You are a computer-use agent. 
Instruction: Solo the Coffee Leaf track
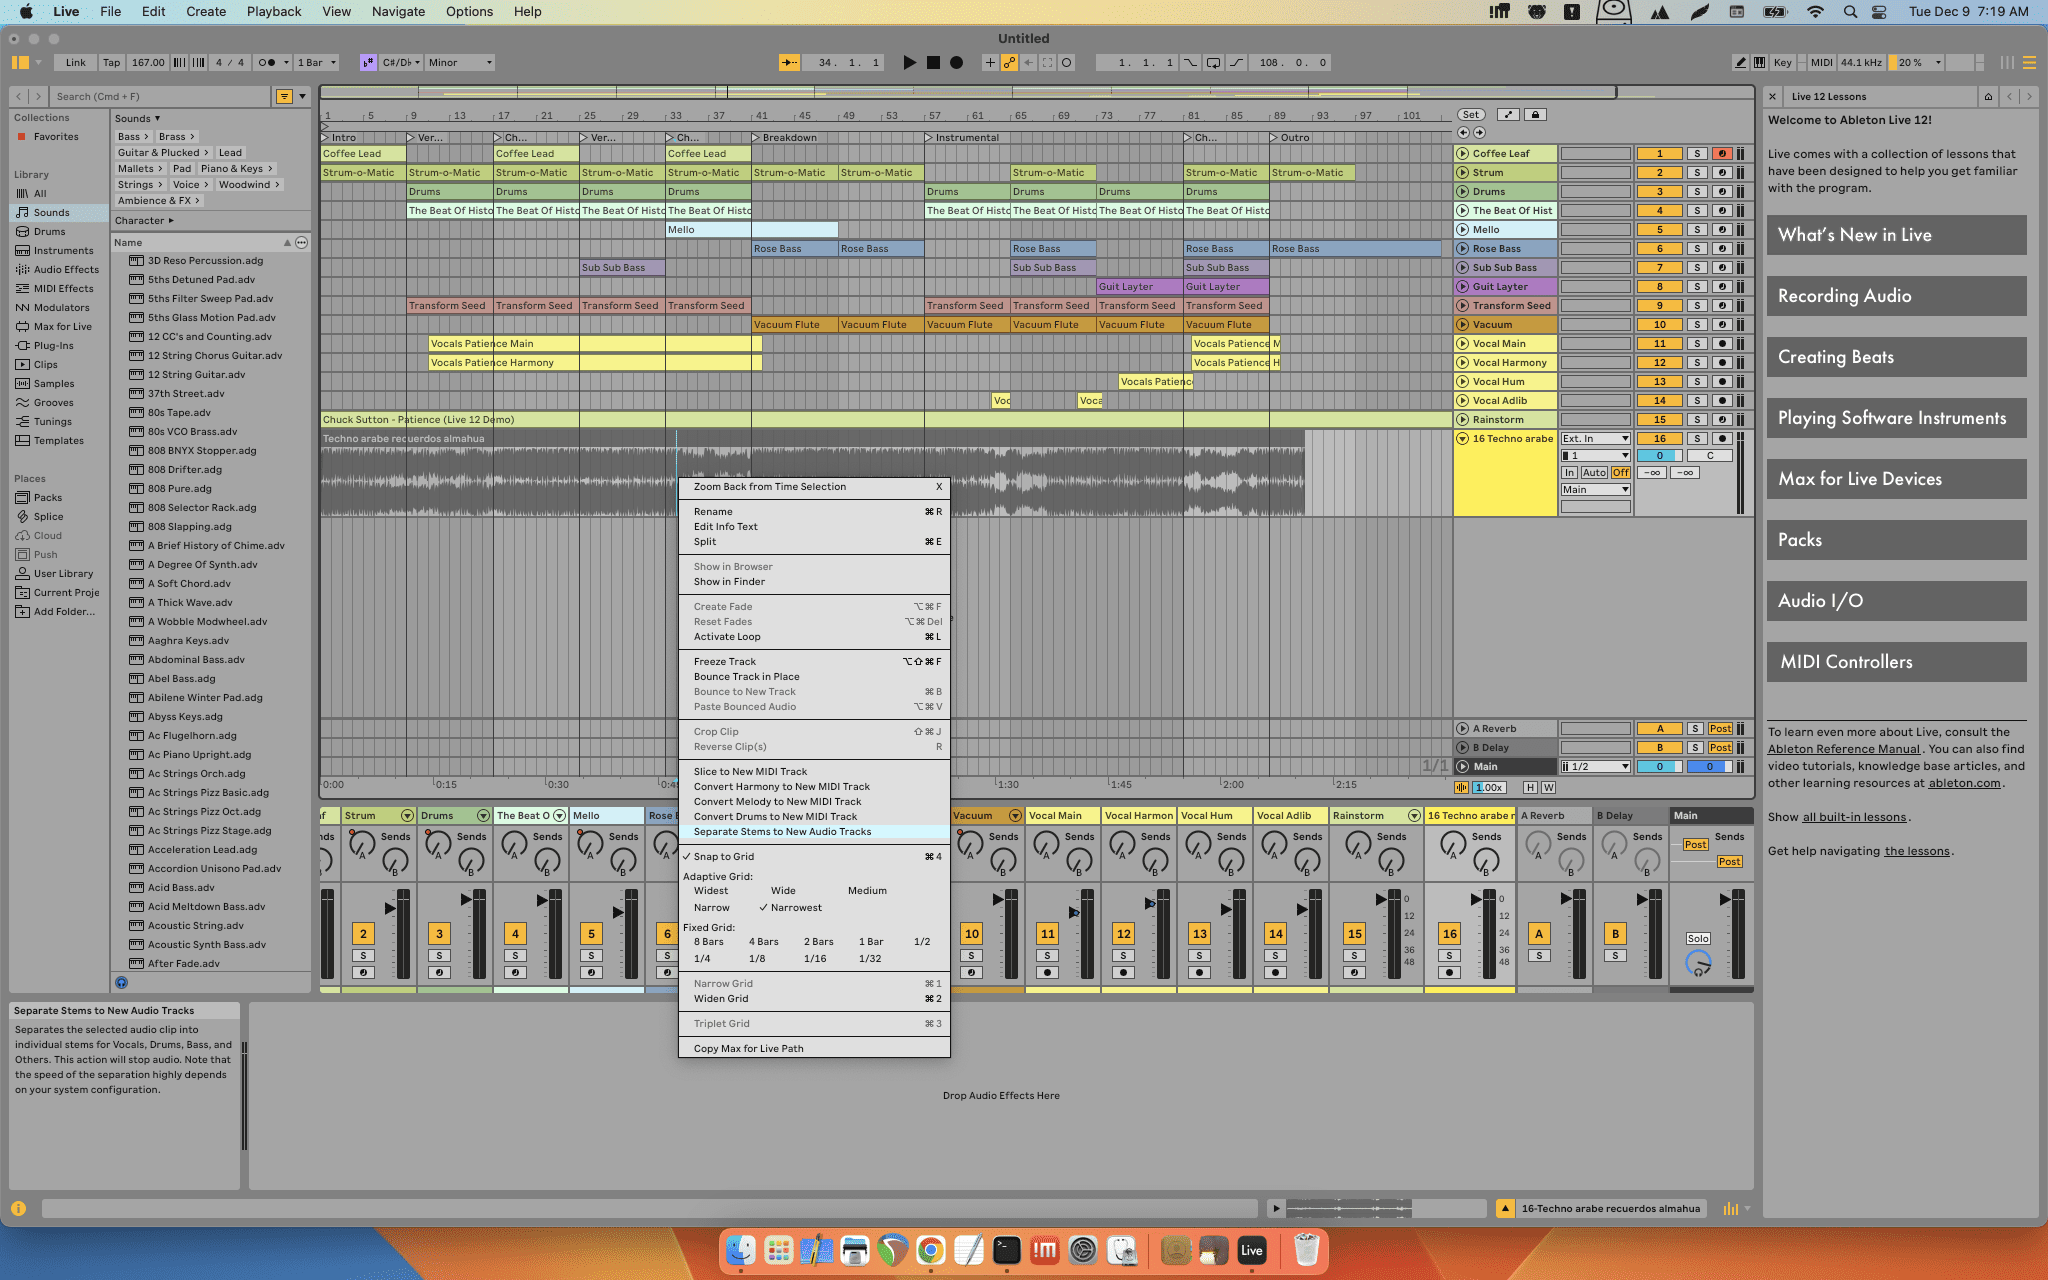[1698, 153]
